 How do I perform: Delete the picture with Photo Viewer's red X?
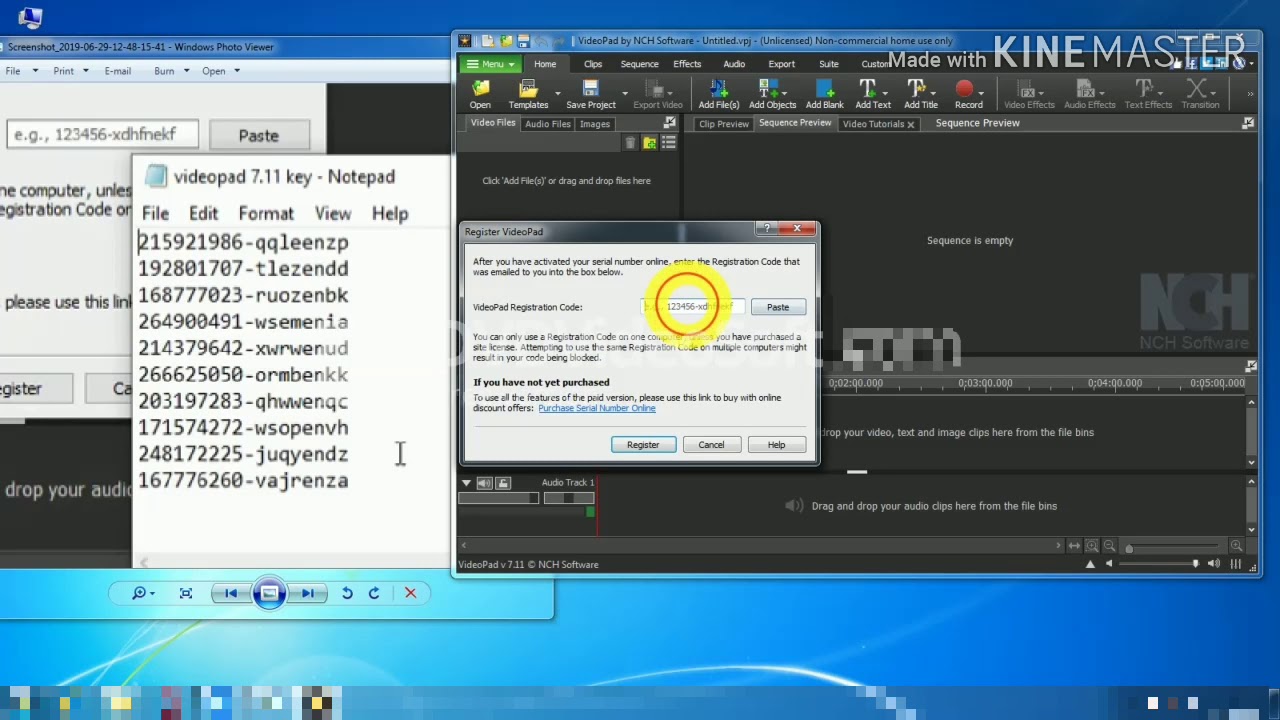[x=410, y=593]
